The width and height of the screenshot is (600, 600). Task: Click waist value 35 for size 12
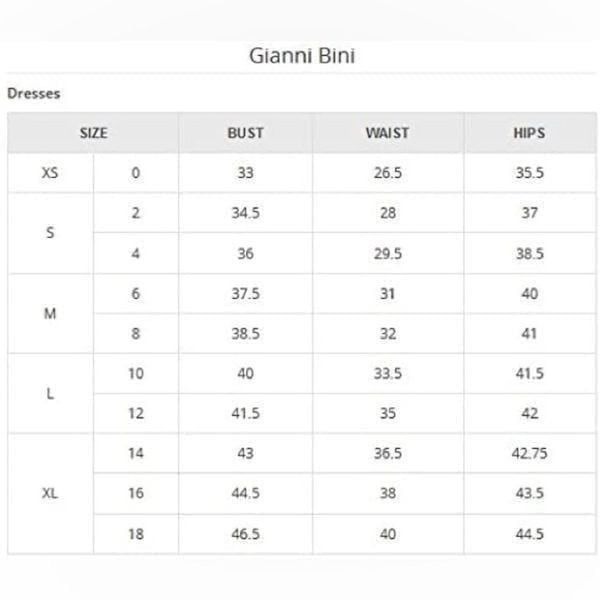tap(388, 413)
